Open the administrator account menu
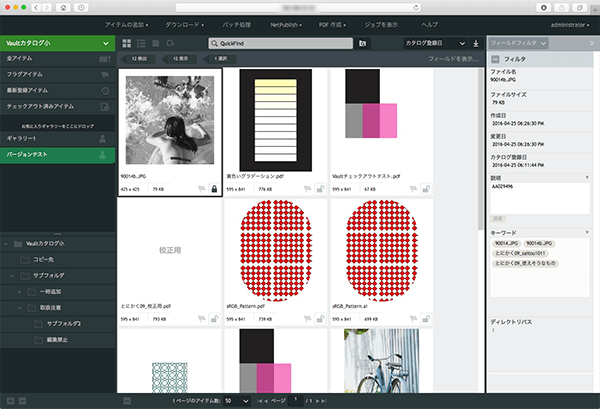600x409 pixels. tap(570, 25)
